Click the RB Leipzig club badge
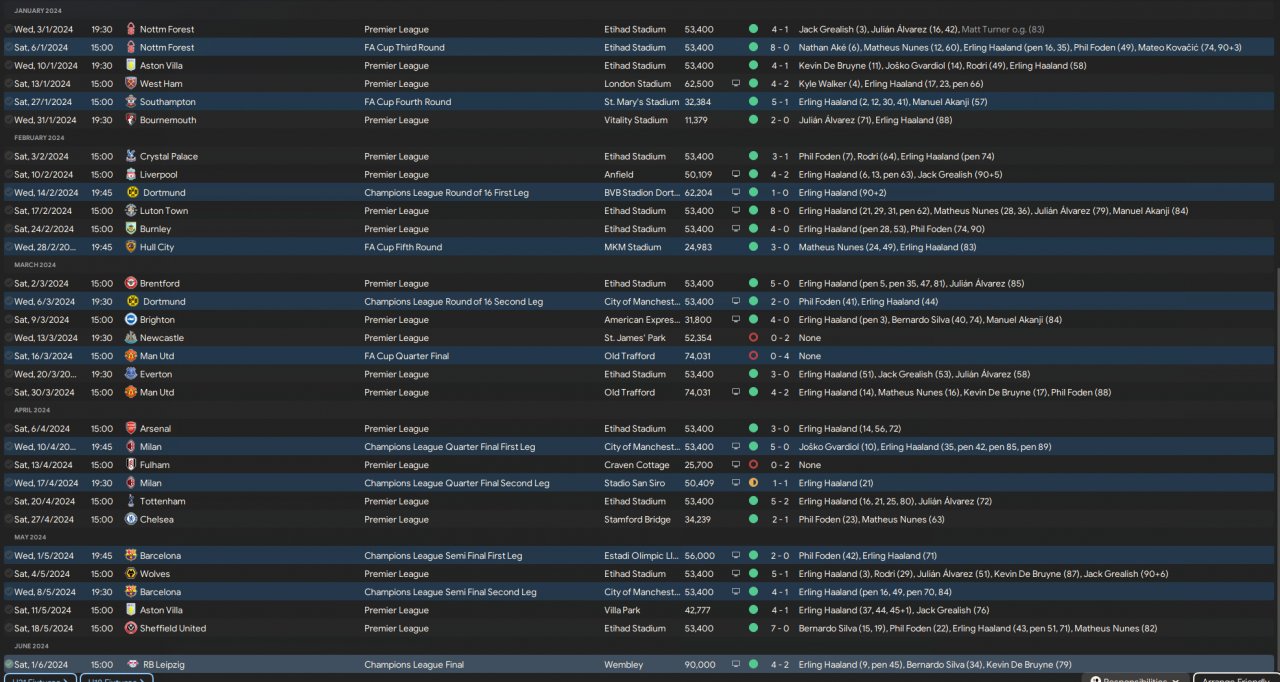This screenshot has width=1280, height=682. (x=131, y=665)
